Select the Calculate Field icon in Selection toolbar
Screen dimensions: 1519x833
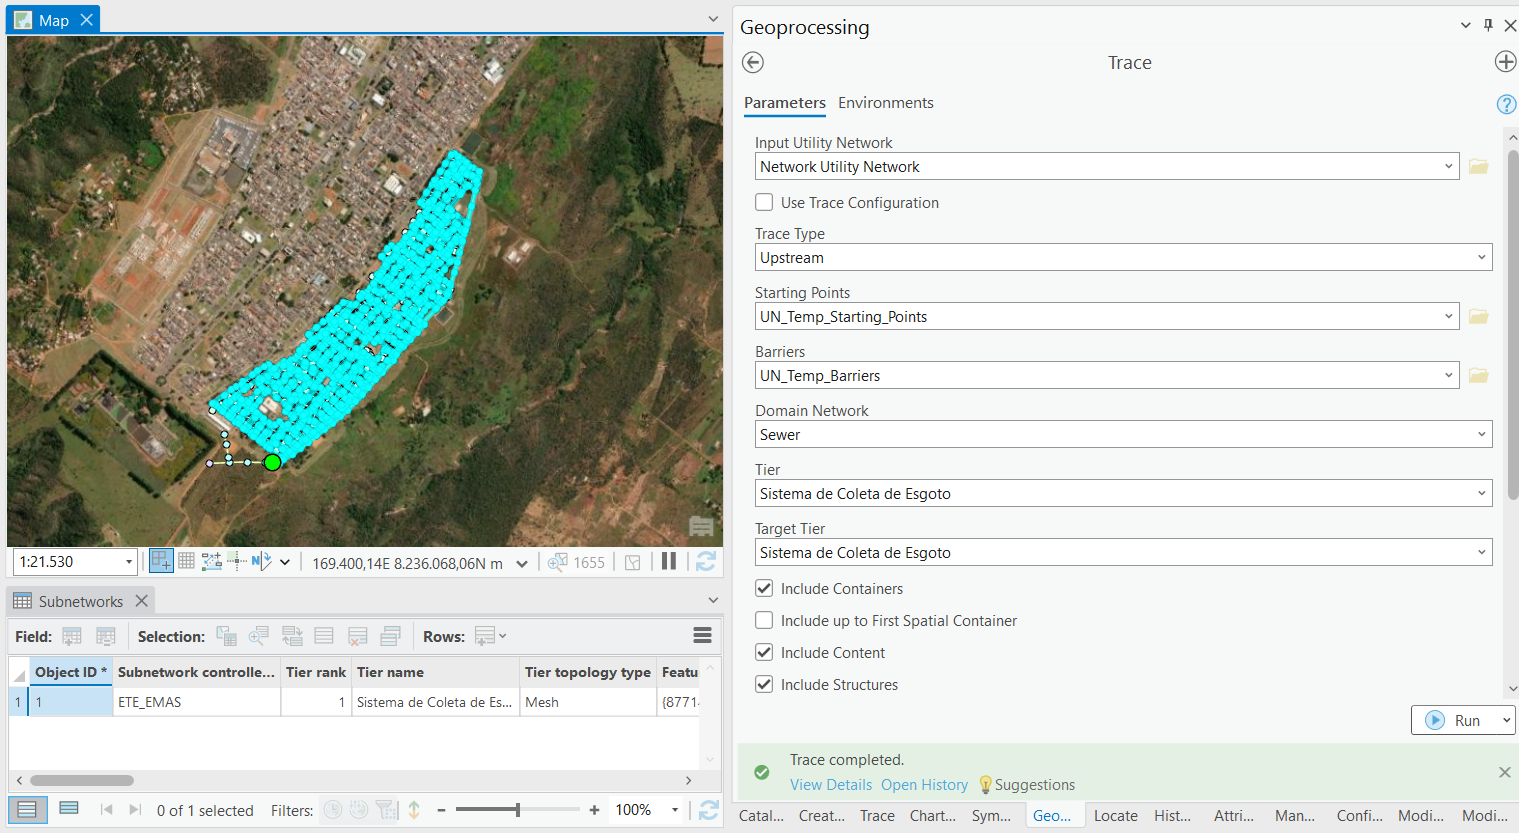(x=107, y=636)
